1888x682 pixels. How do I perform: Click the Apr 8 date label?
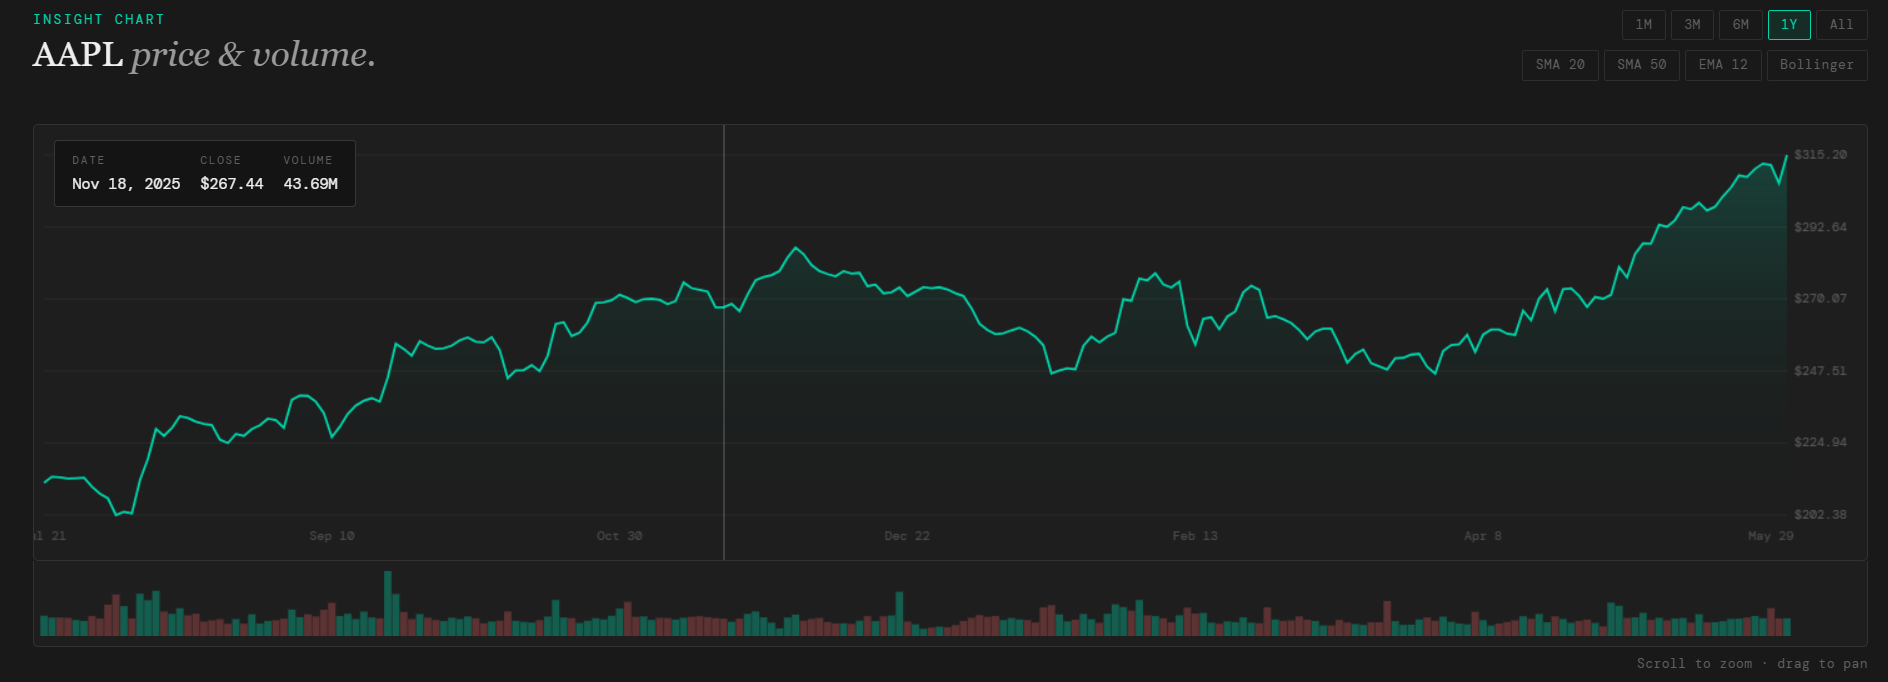pyautogui.click(x=1483, y=536)
